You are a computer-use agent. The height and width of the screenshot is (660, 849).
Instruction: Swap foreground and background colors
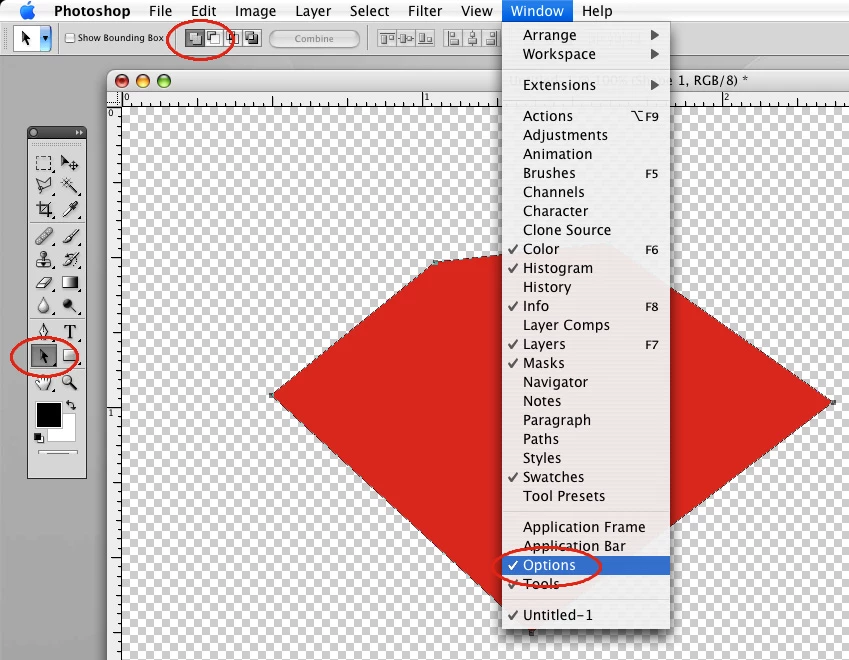71,404
